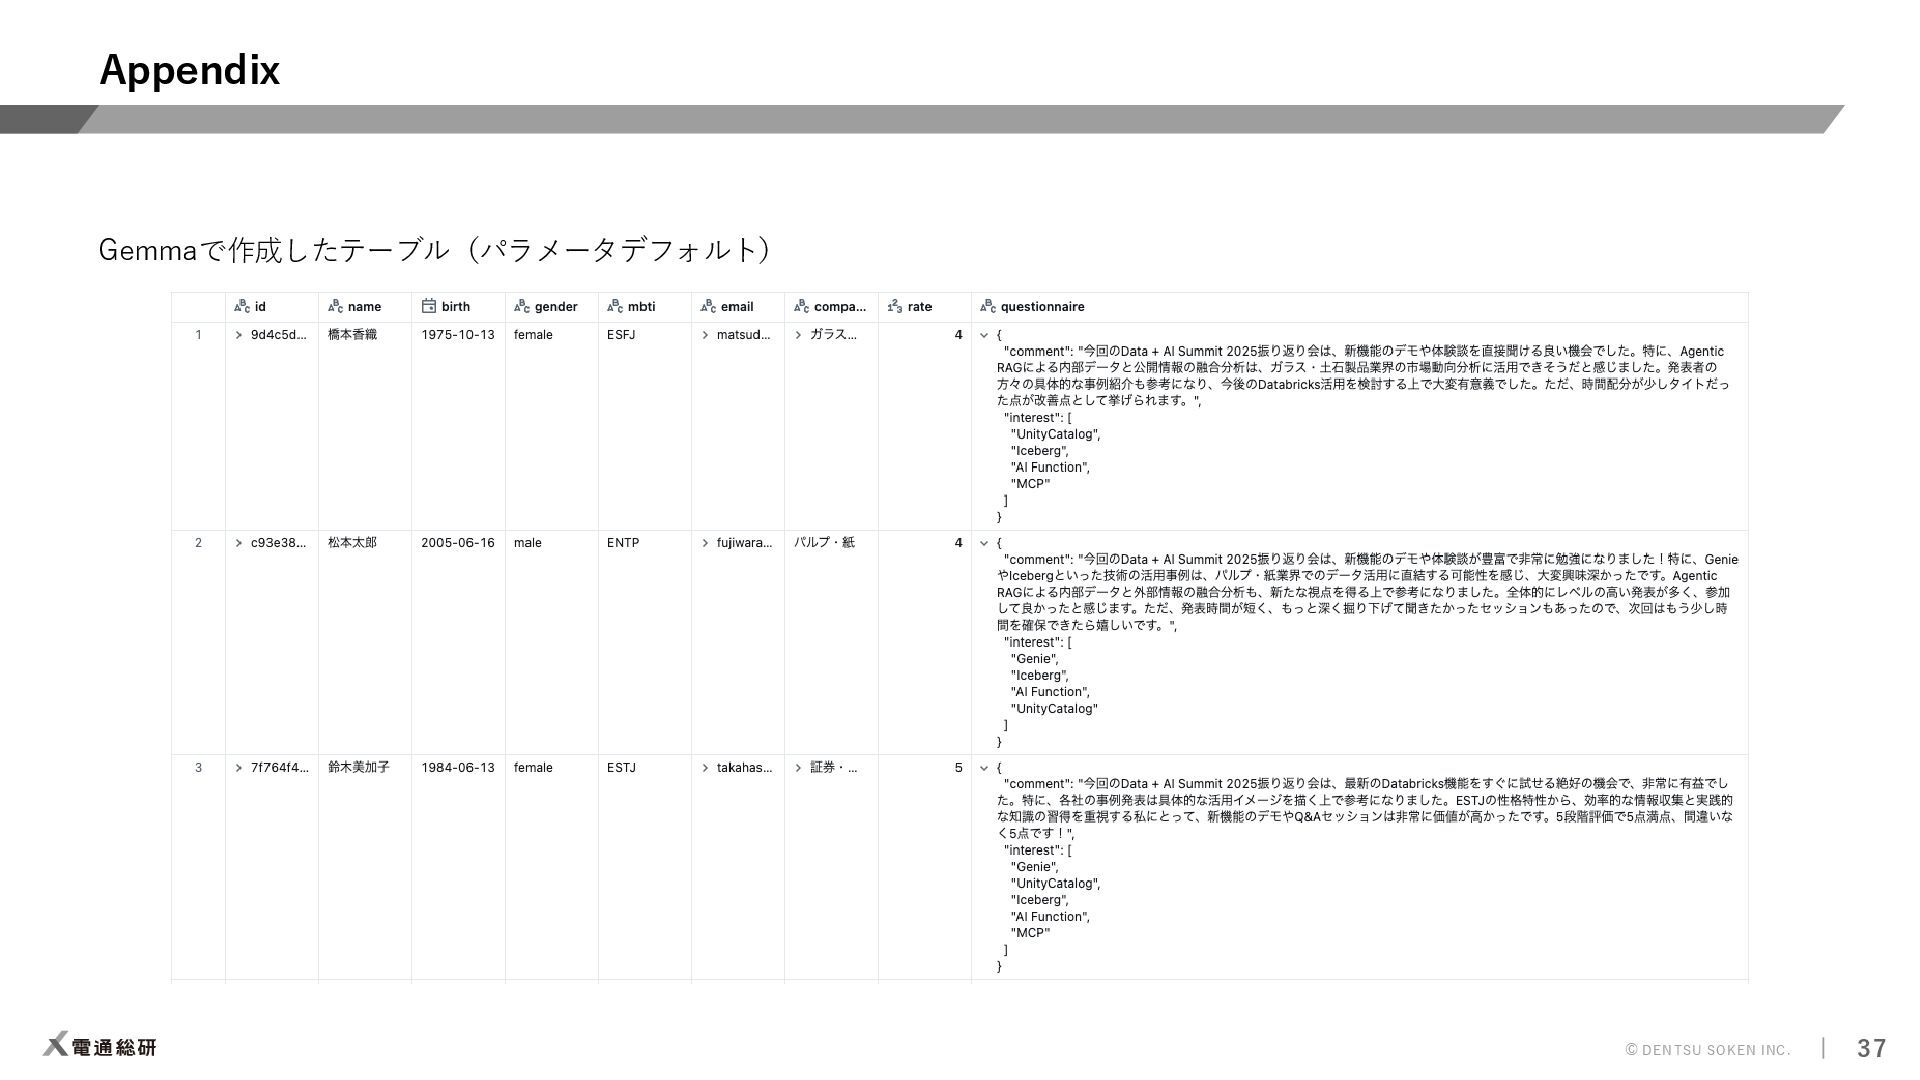The image size is (1920, 1080).
Task: Click the string type icon beside gender header
Action: point(522,307)
